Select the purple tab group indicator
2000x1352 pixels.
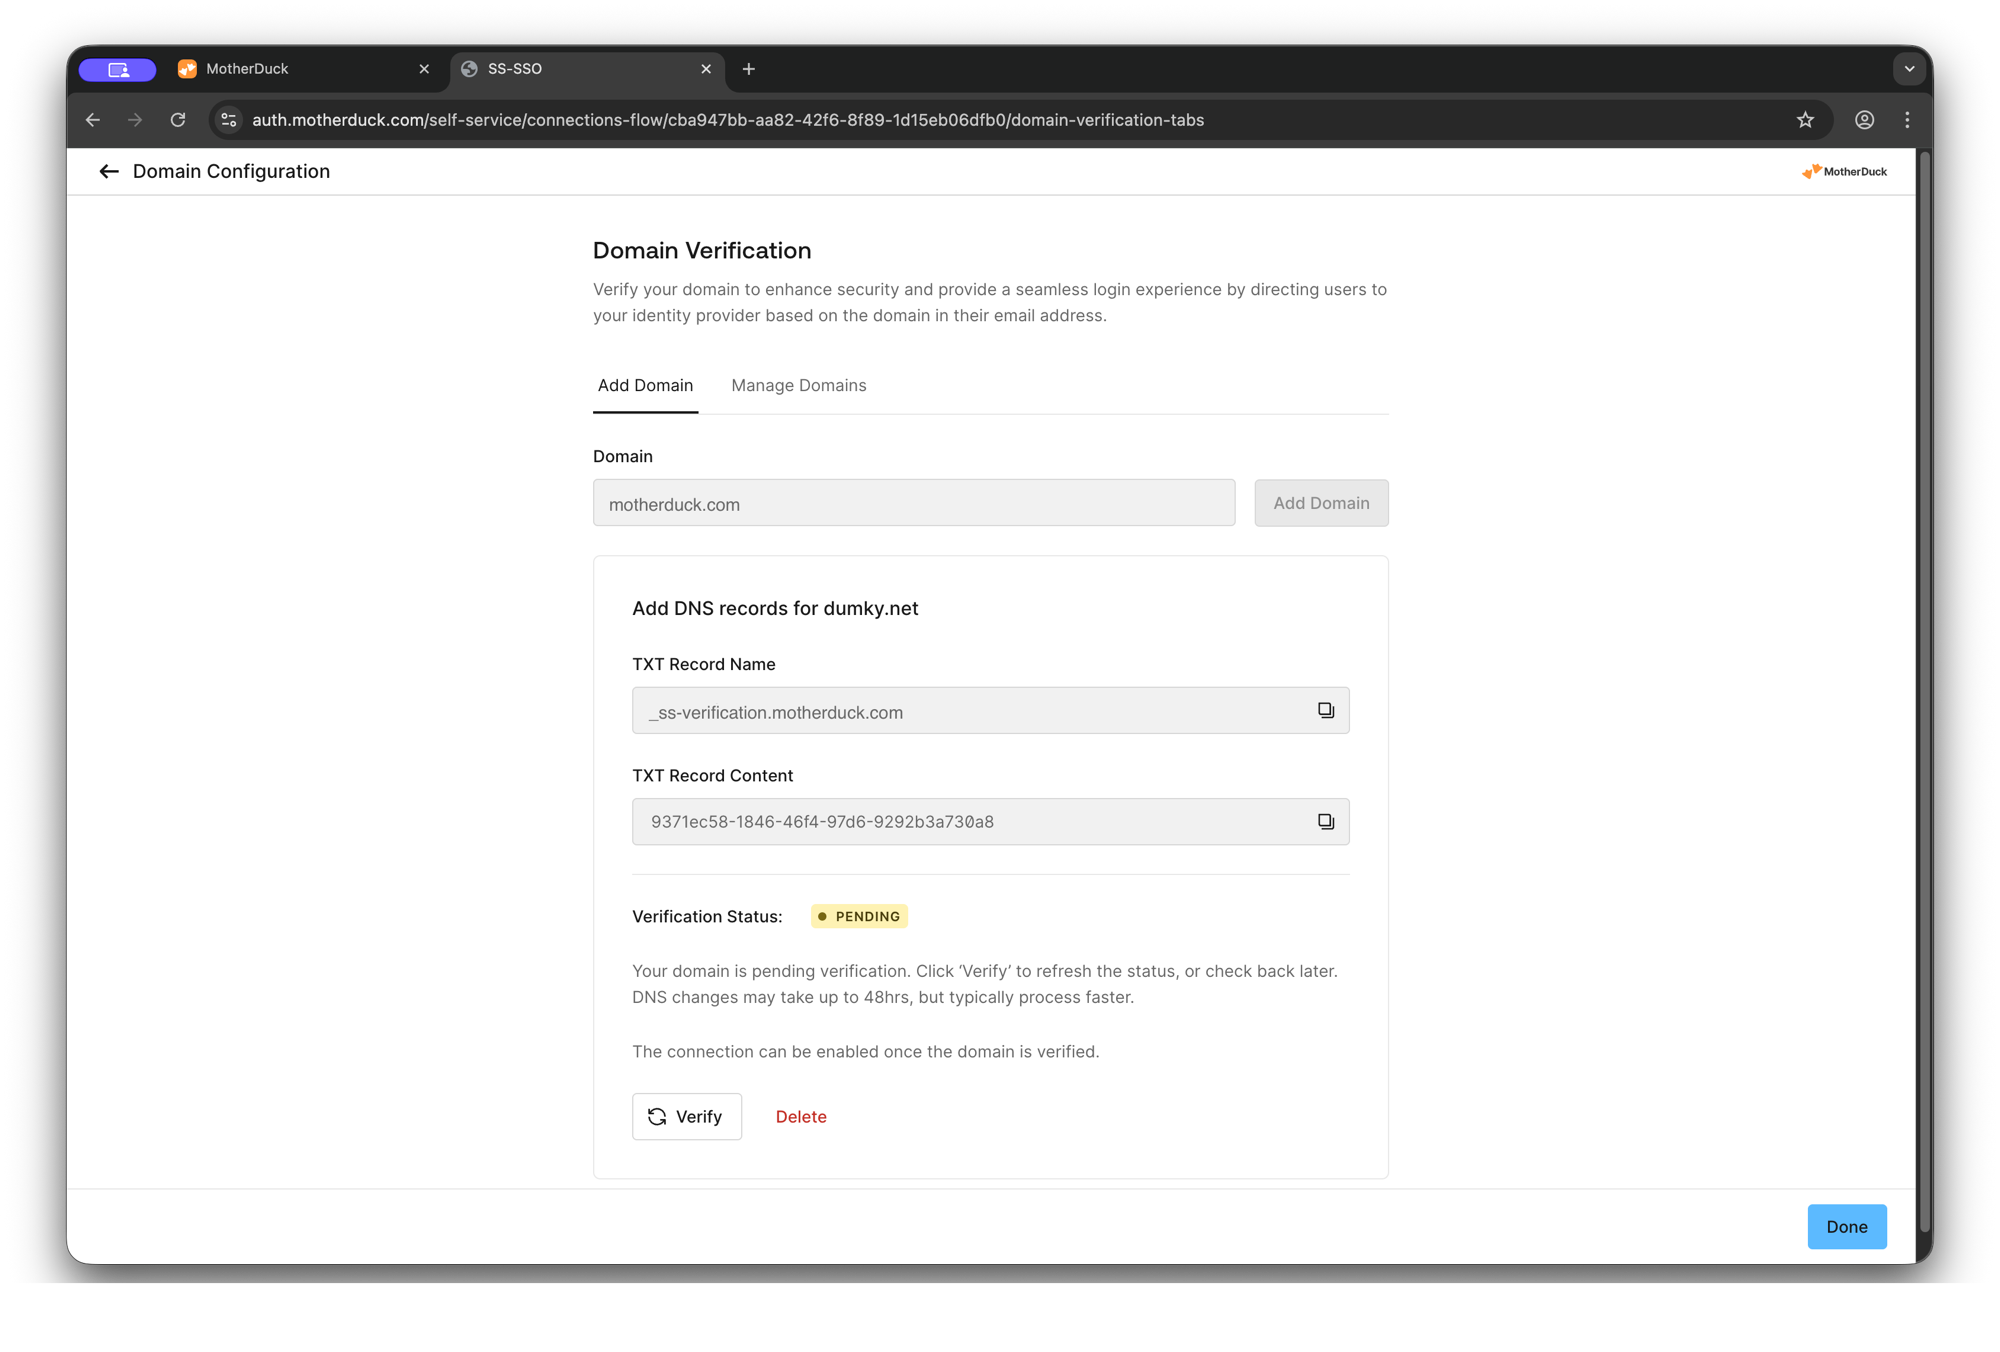tap(117, 69)
